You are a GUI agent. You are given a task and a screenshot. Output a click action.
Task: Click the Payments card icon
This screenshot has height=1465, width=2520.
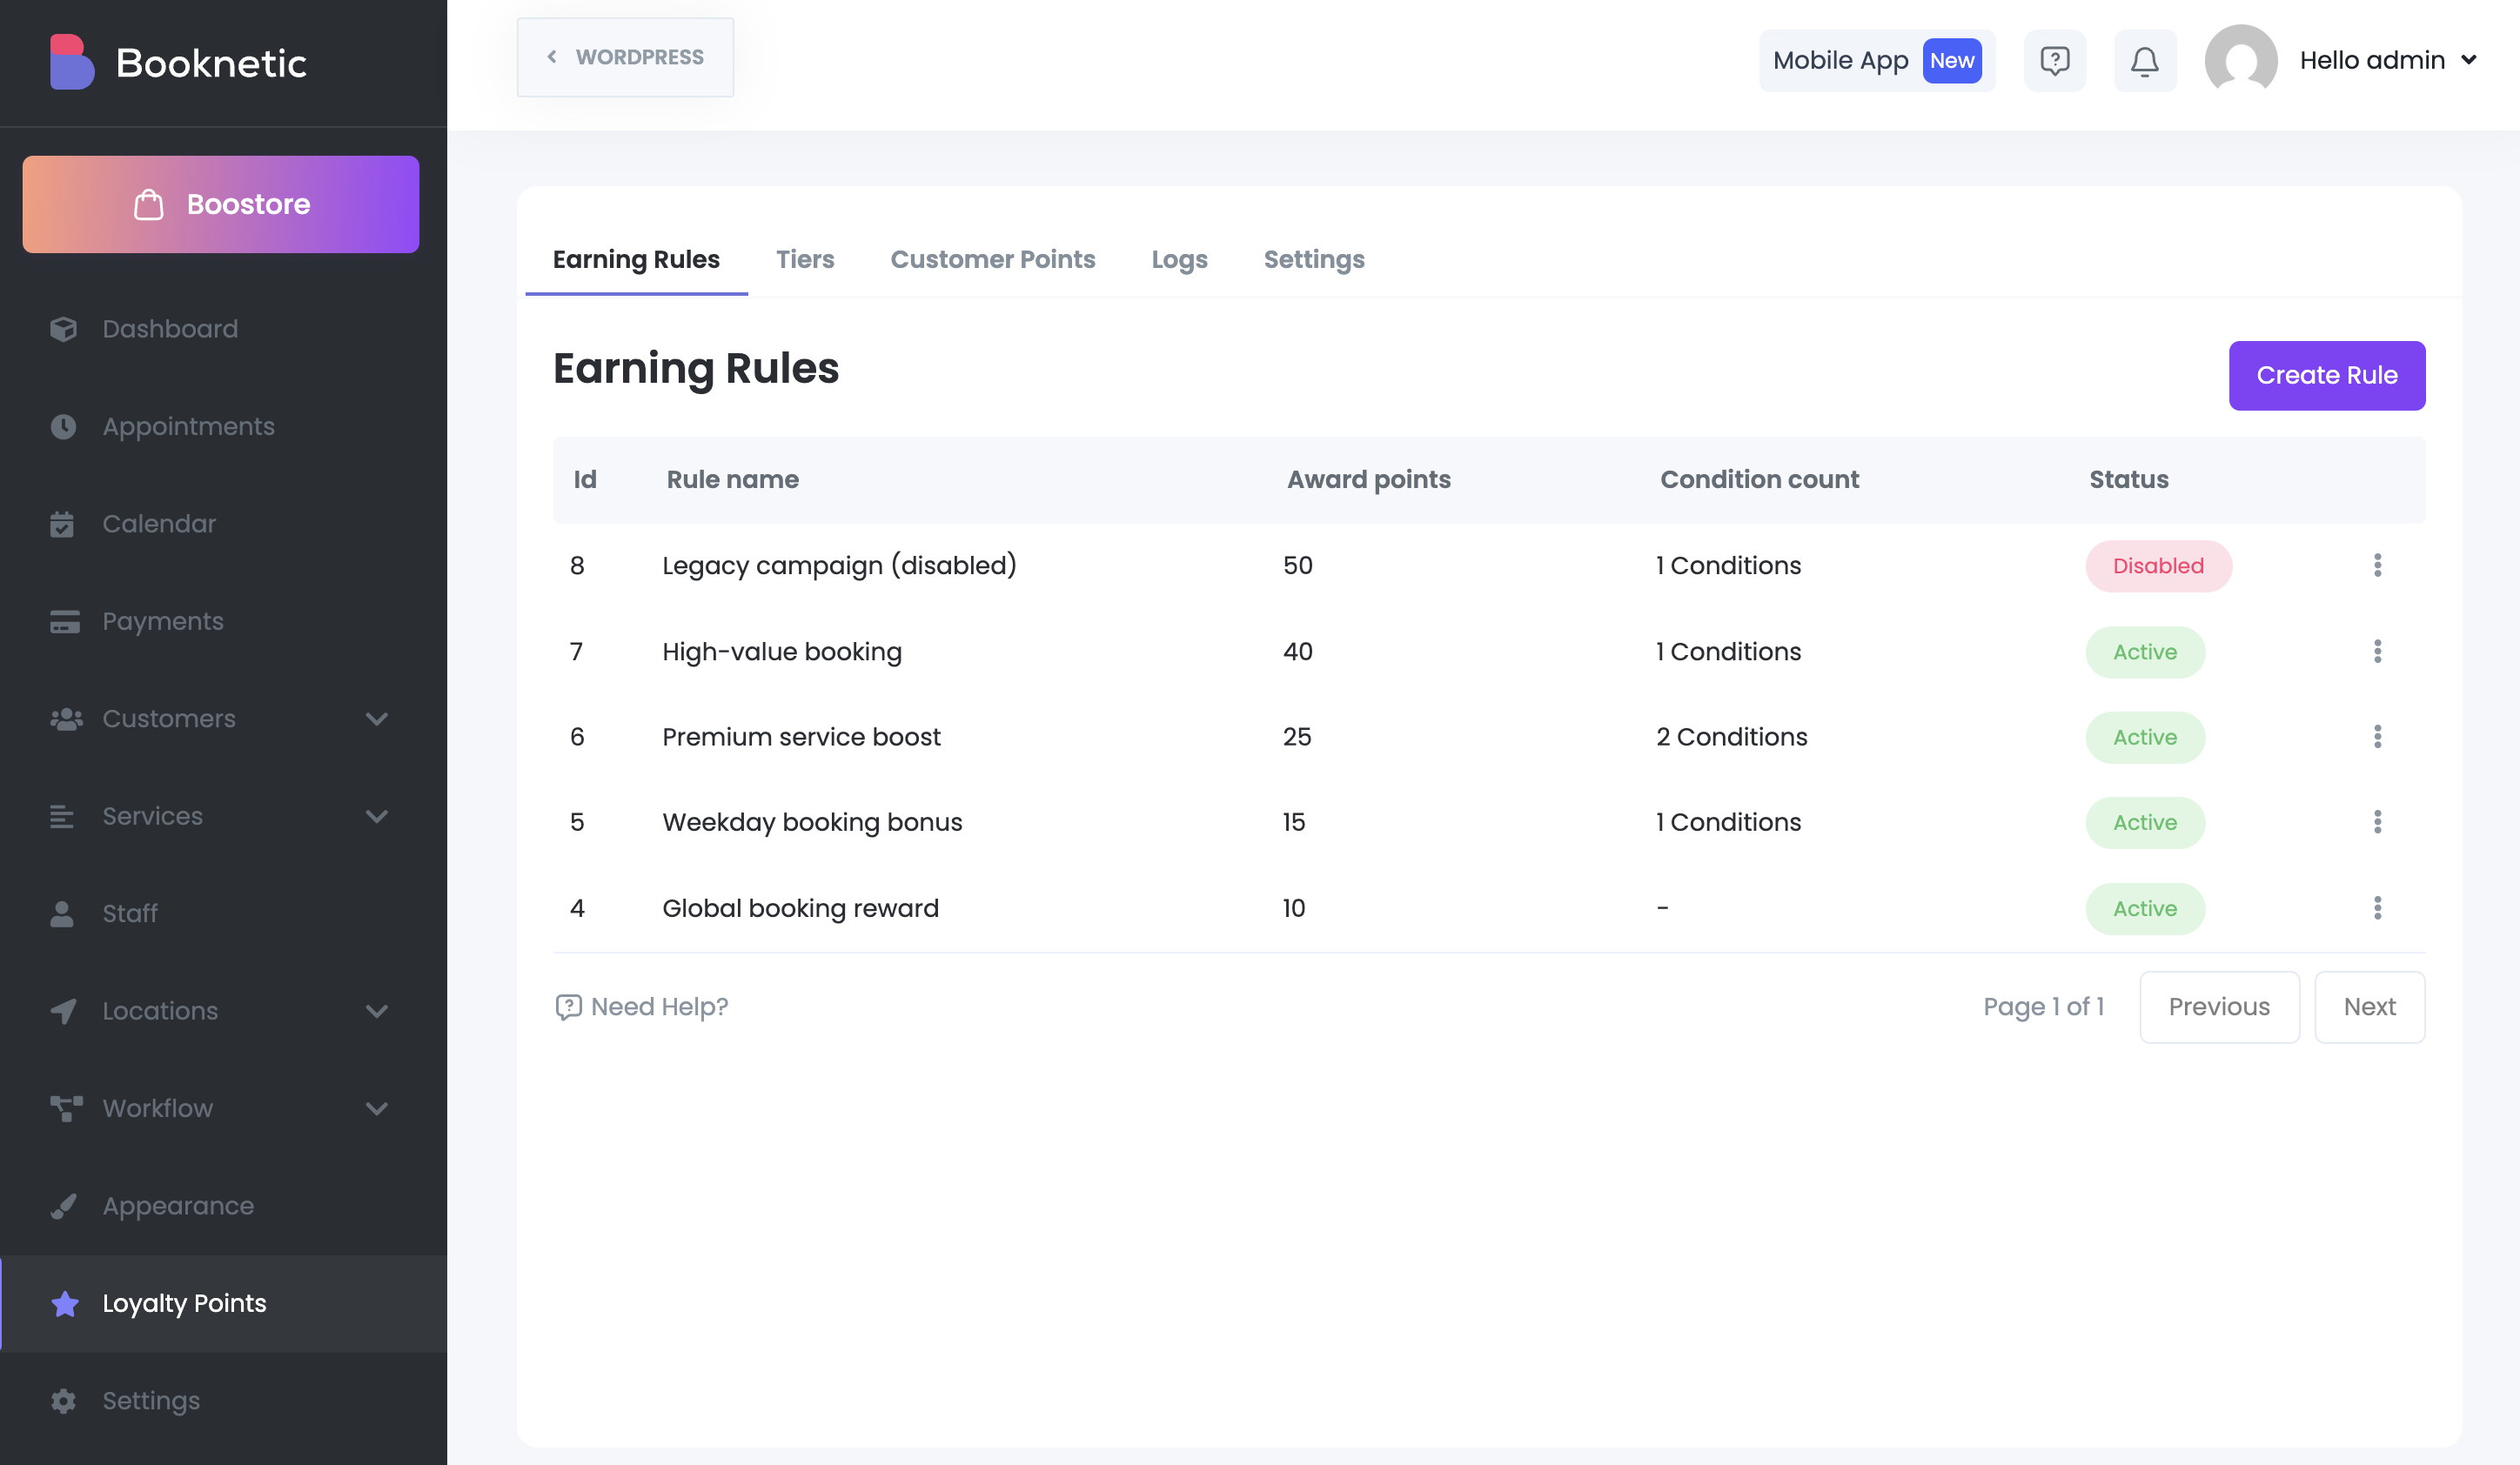pyautogui.click(x=65, y=621)
